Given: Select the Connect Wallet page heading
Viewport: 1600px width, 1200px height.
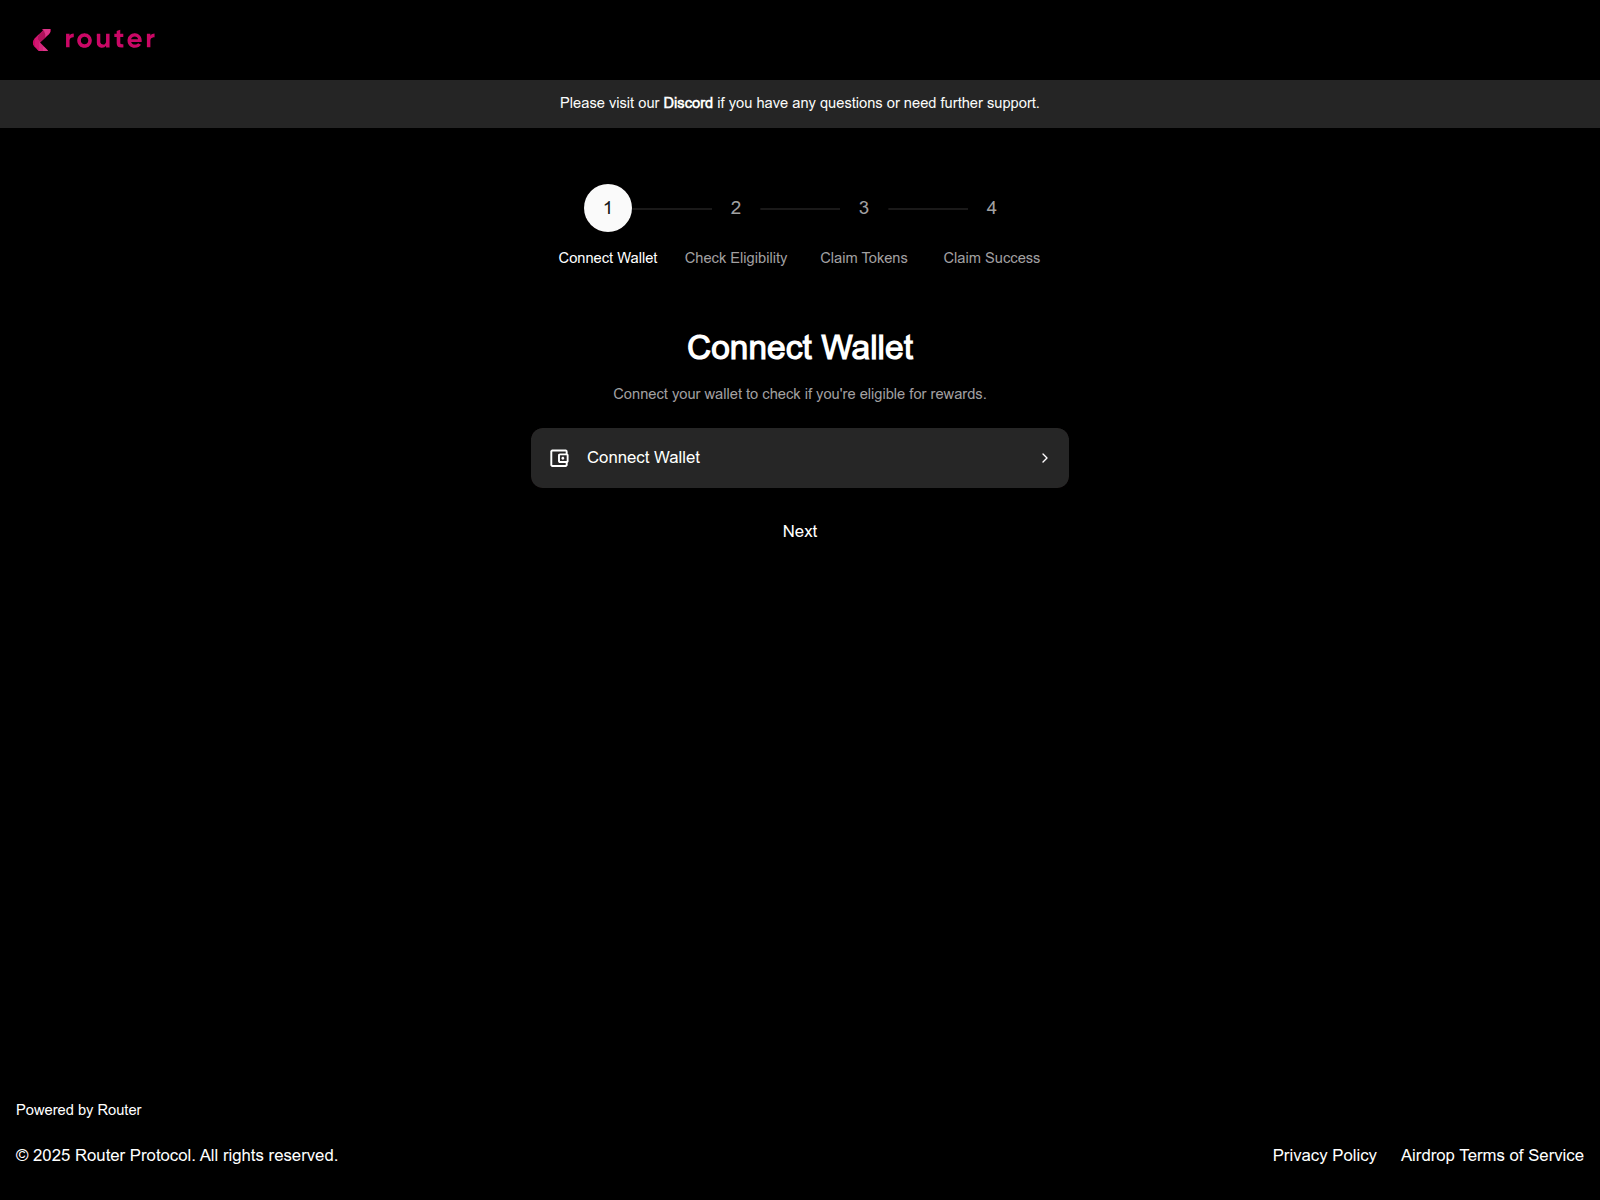Looking at the screenshot, I should 799,346.
